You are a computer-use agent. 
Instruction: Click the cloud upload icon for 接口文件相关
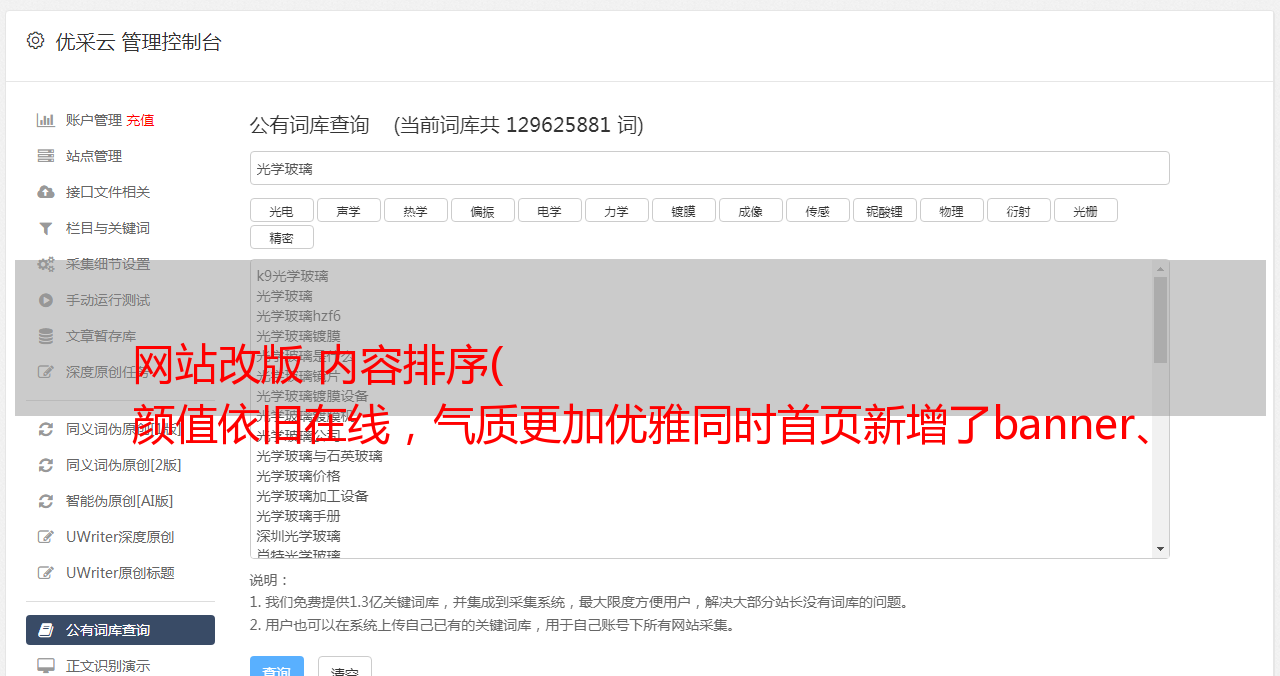pyautogui.click(x=46, y=192)
